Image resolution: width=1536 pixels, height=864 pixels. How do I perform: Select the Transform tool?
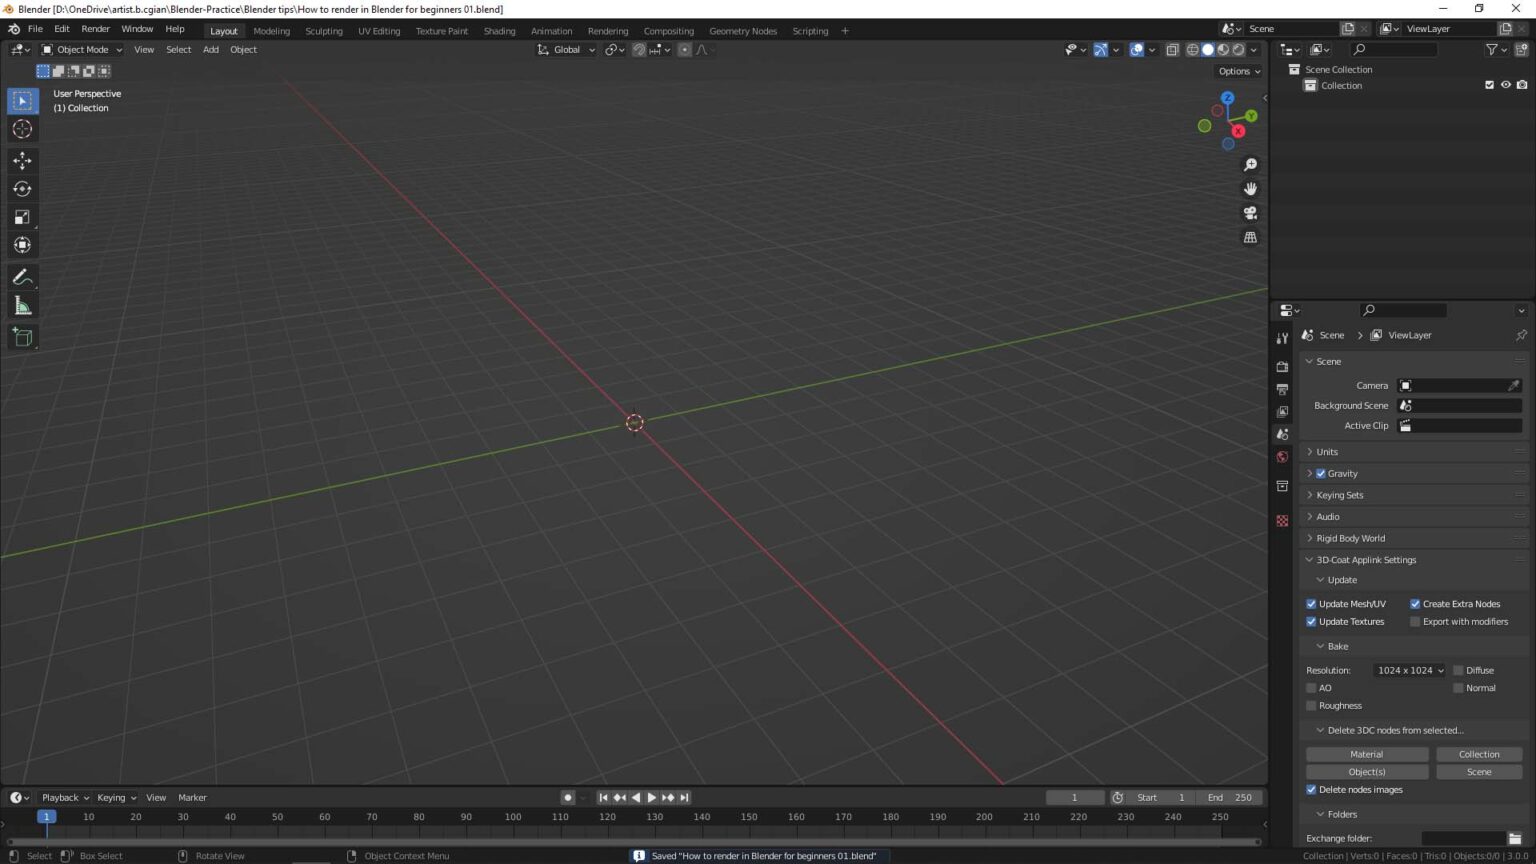coord(23,245)
